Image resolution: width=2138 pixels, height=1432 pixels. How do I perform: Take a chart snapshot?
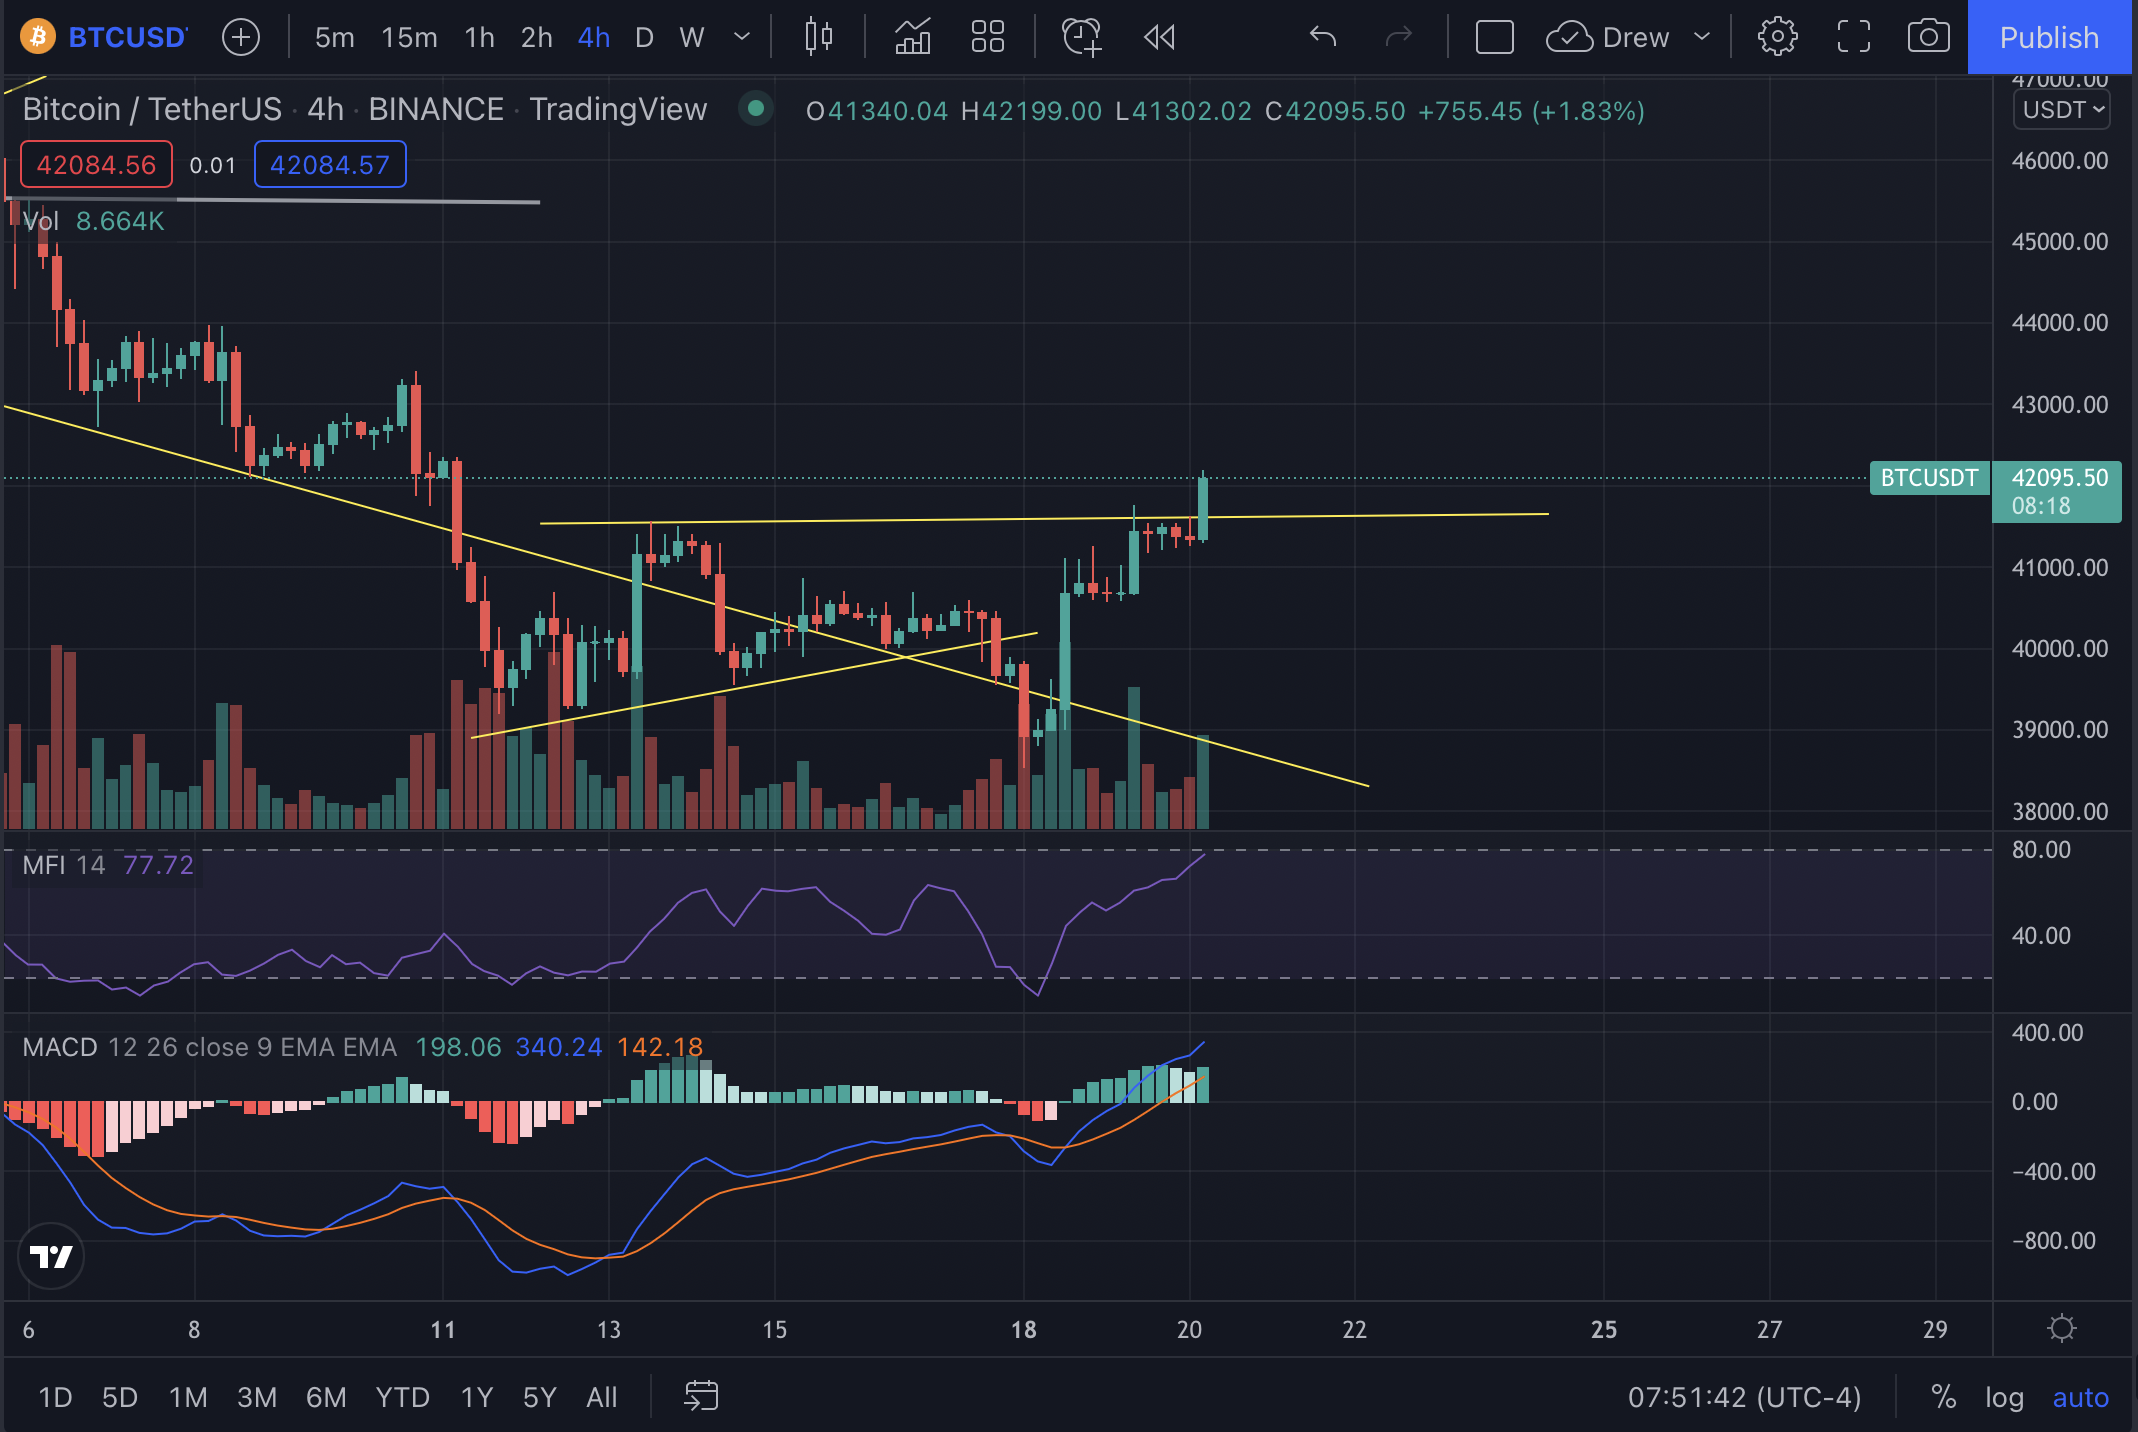click(x=1929, y=37)
